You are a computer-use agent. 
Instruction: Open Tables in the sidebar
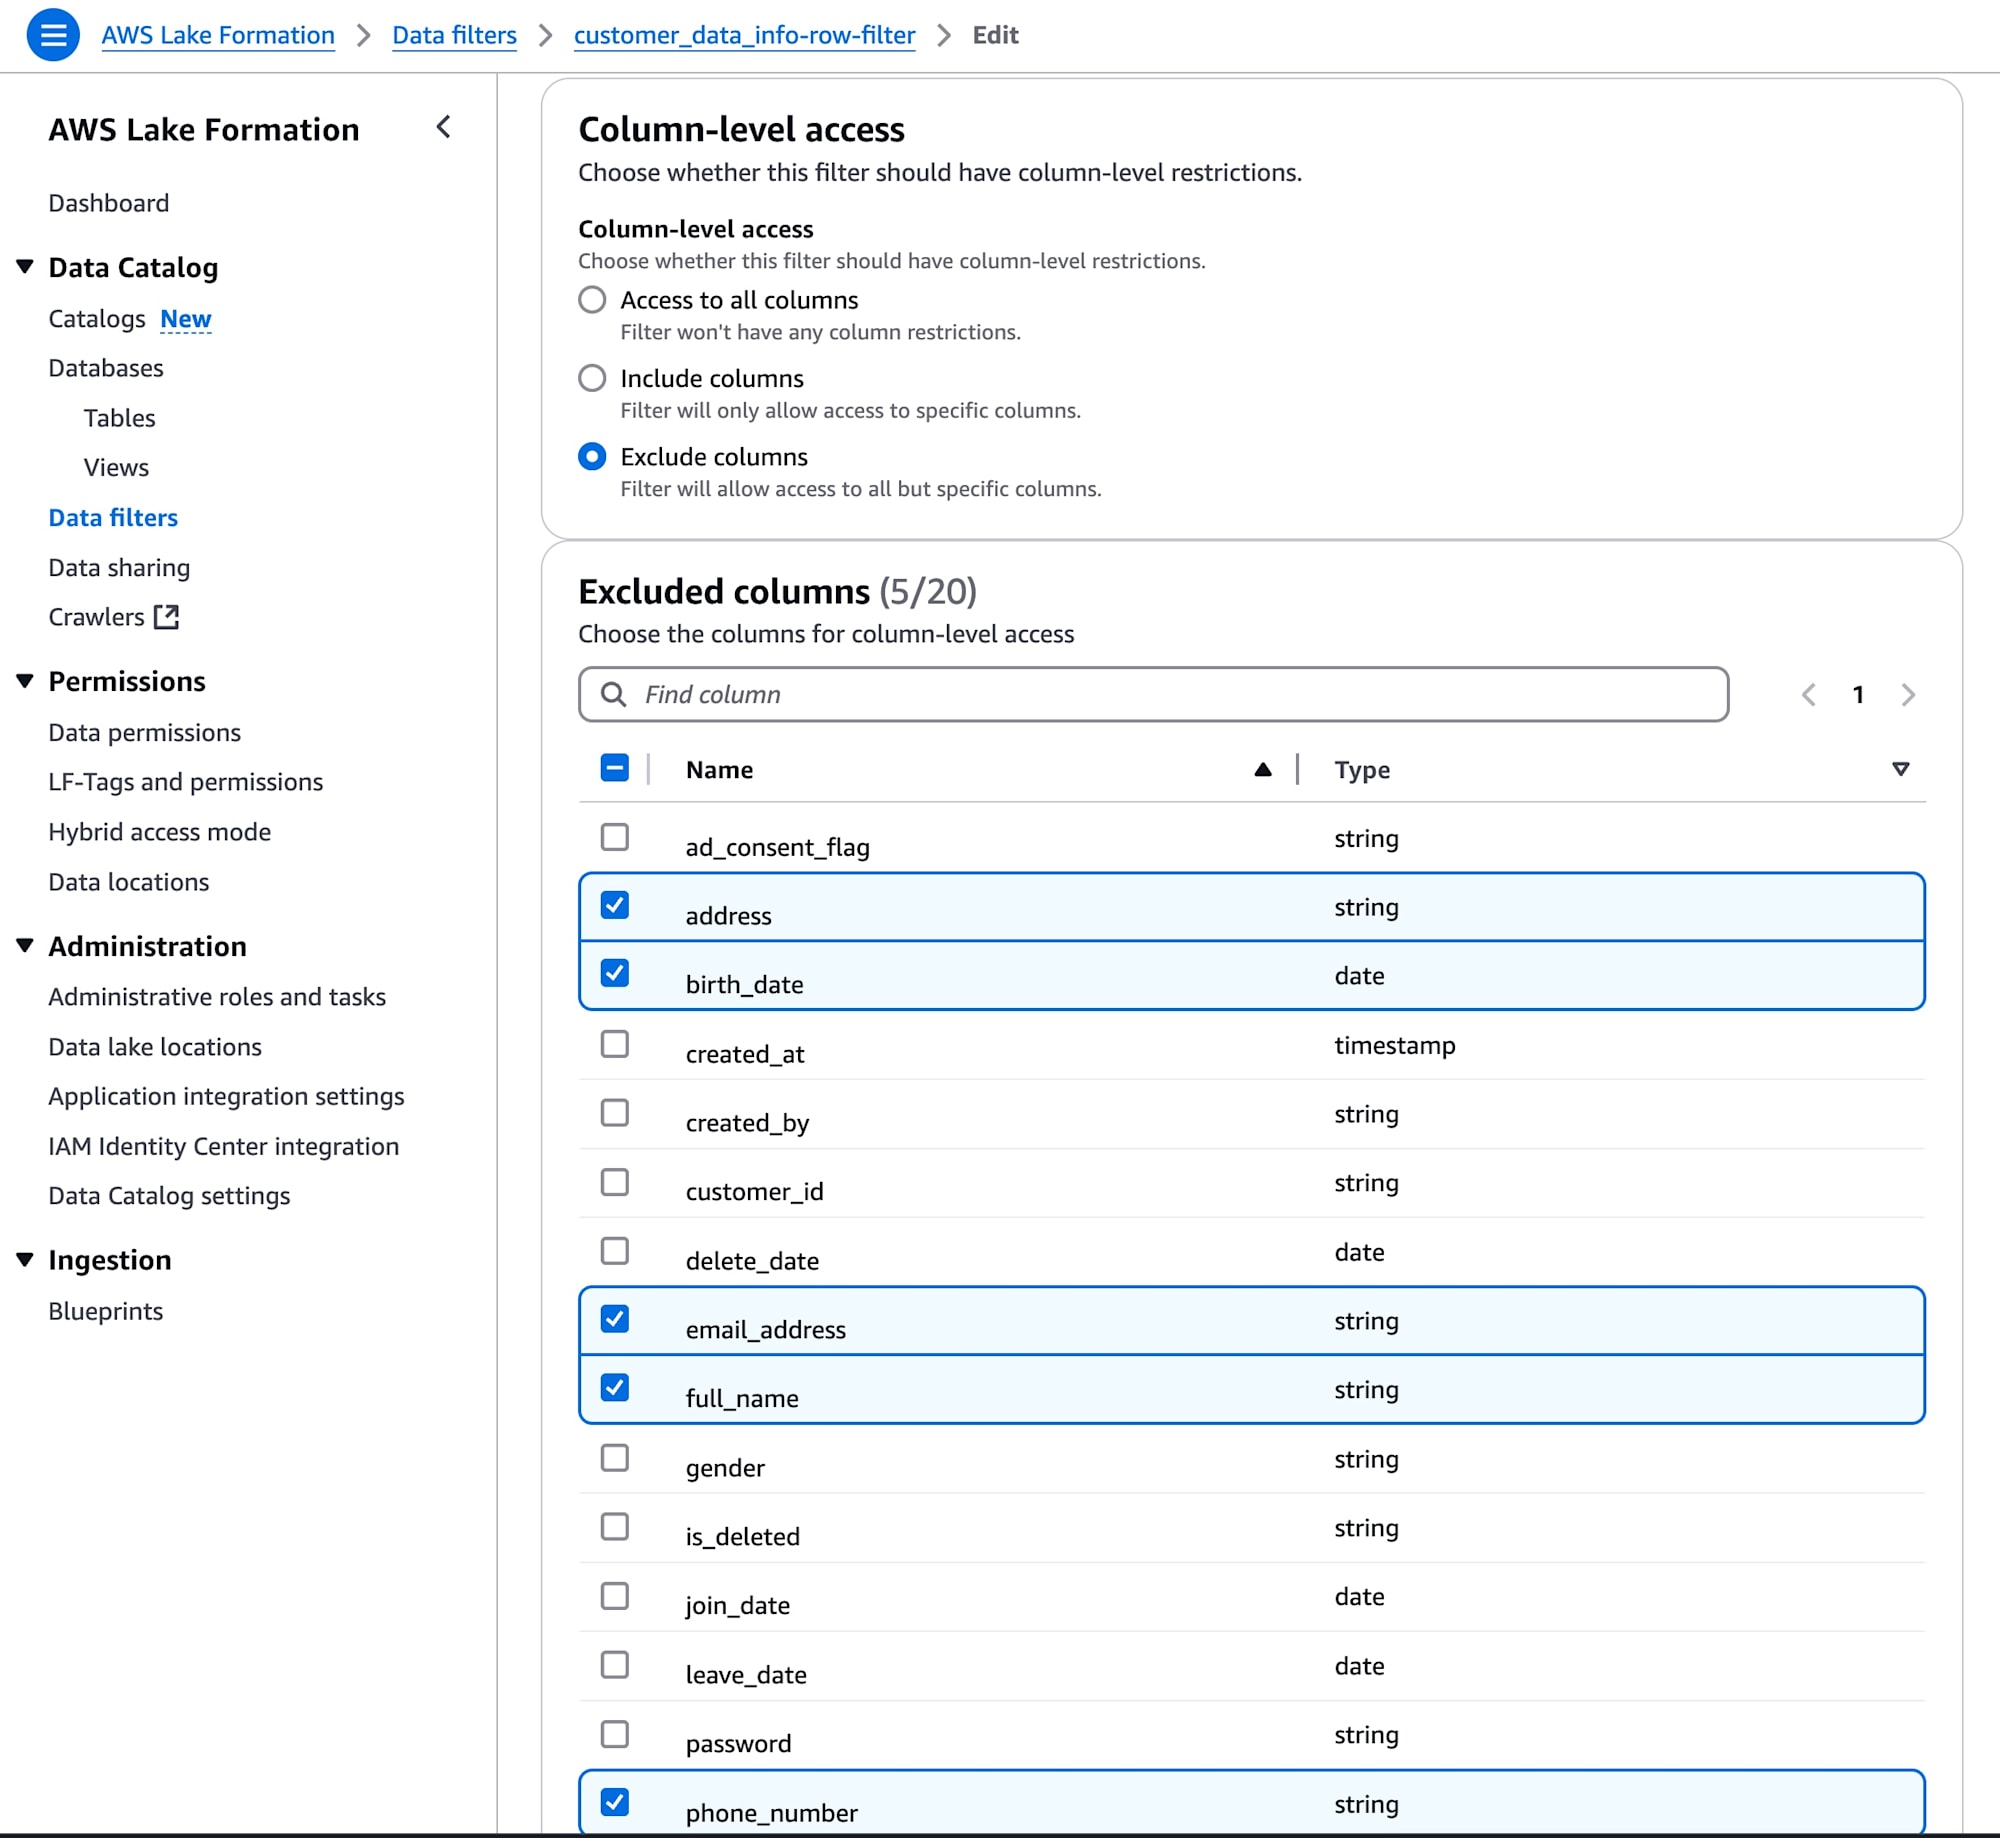(x=120, y=418)
